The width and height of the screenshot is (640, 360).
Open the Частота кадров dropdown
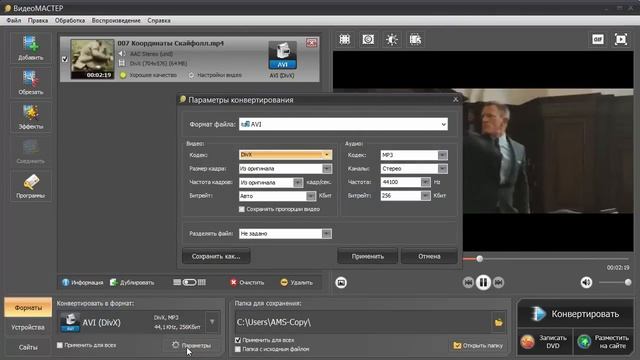(271, 182)
